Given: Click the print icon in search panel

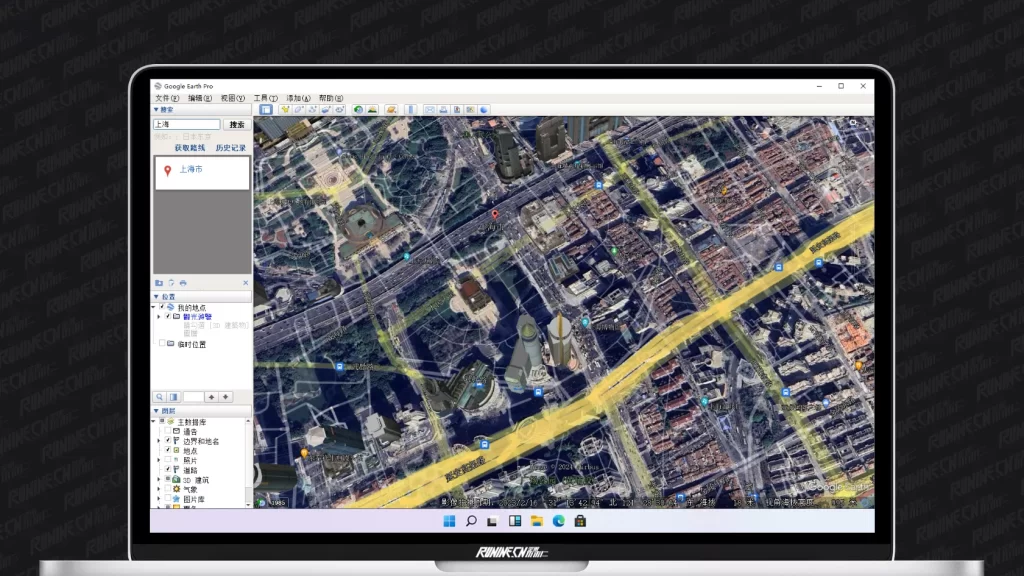Looking at the screenshot, I should pyautogui.click(x=183, y=283).
